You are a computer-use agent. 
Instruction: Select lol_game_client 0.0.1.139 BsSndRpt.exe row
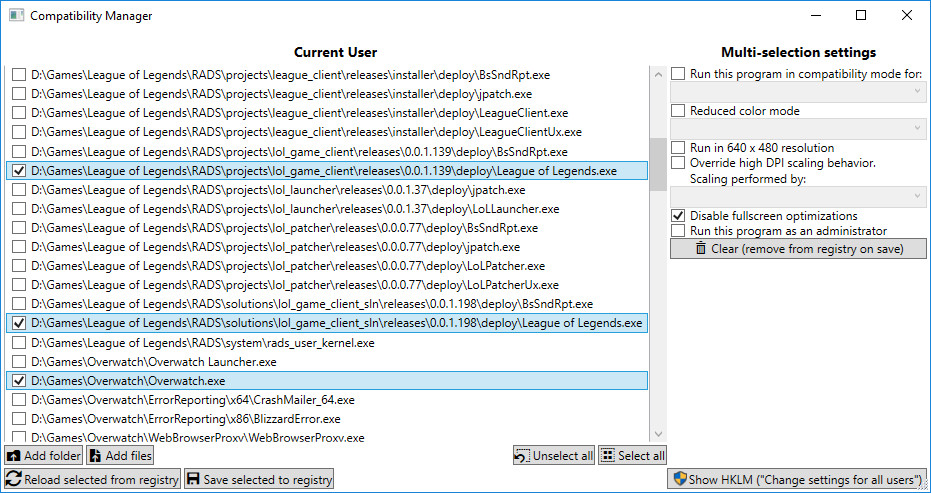click(x=327, y=152)
